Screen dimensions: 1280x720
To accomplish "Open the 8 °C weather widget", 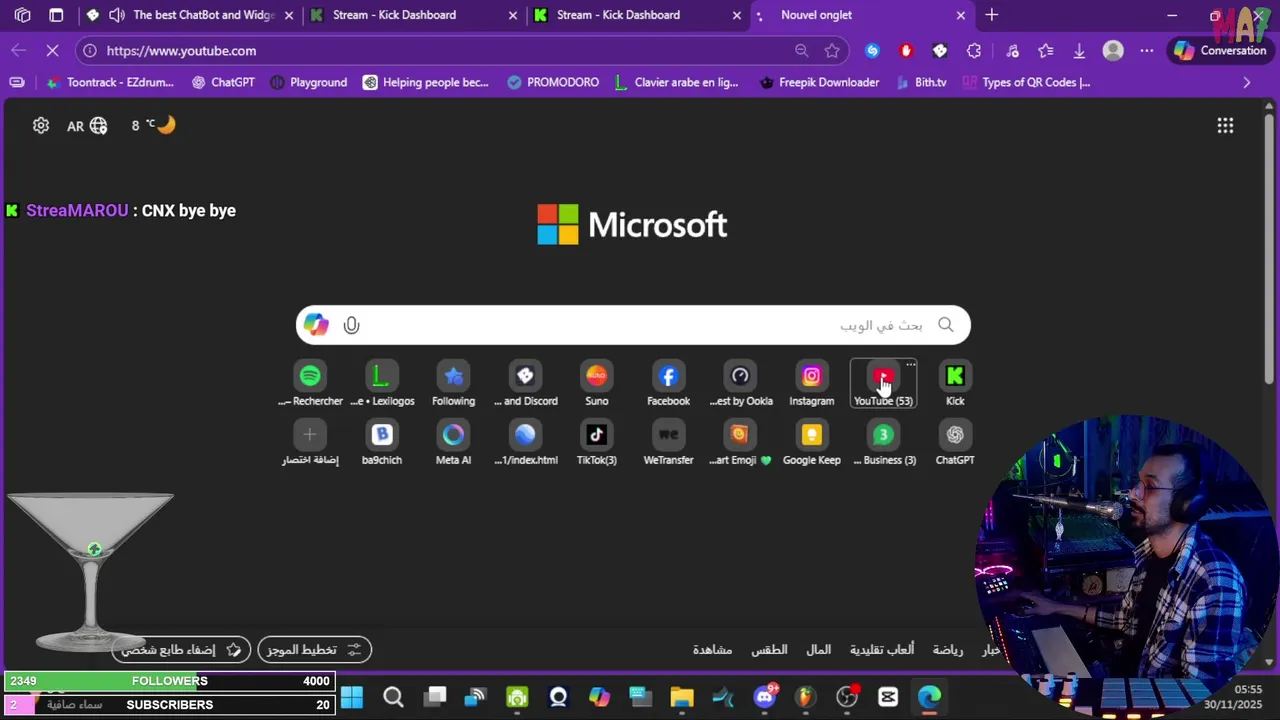I will 153,125.
